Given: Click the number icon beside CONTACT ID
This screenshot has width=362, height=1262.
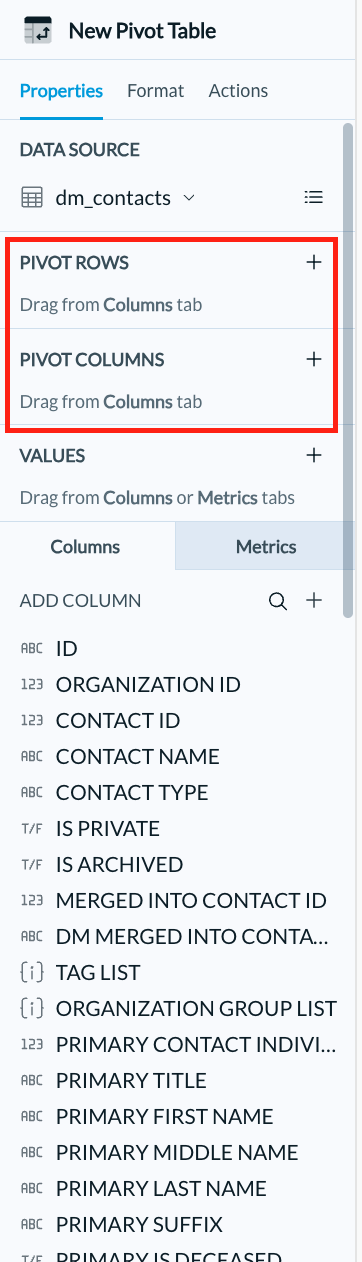Looking at the screenshot, I should (32, 721).
